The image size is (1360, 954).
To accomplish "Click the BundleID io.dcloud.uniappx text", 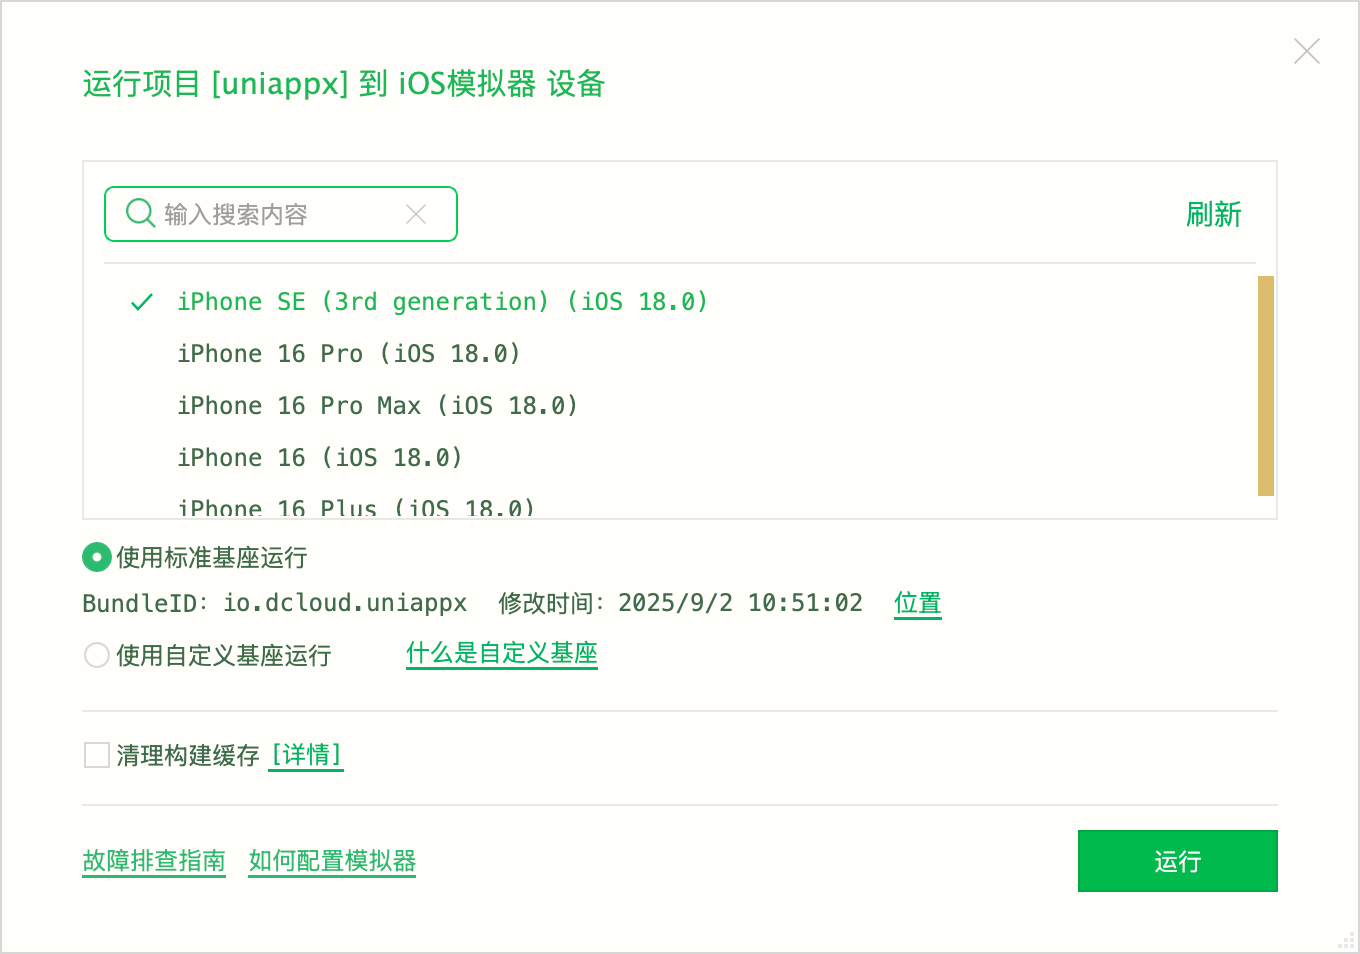I will pos(275,603).
